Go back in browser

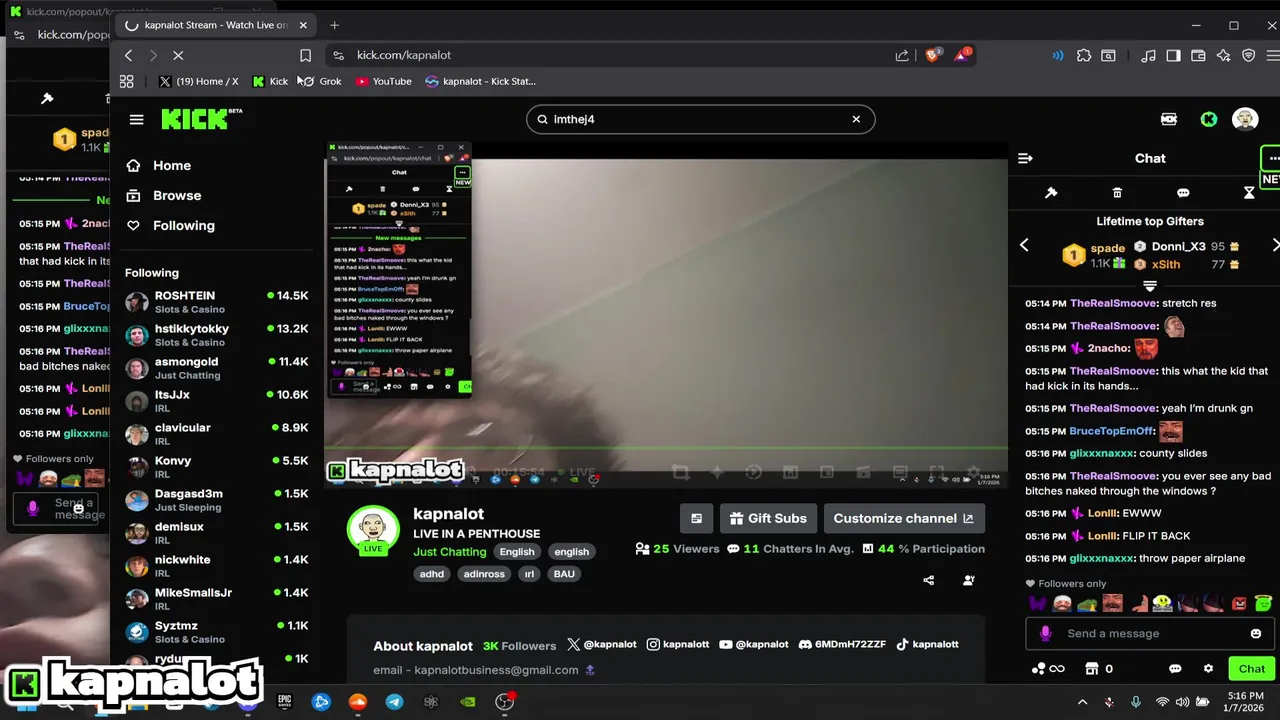point(129,55)
